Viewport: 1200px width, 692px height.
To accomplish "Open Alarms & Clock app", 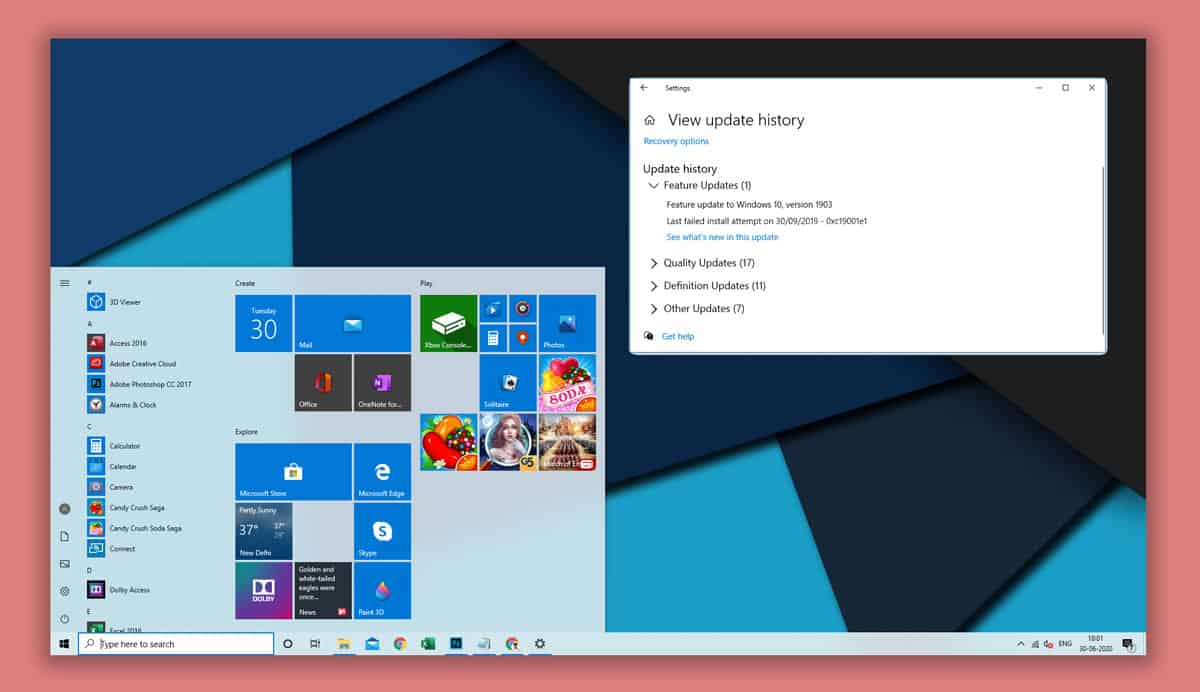I will 123,405.
